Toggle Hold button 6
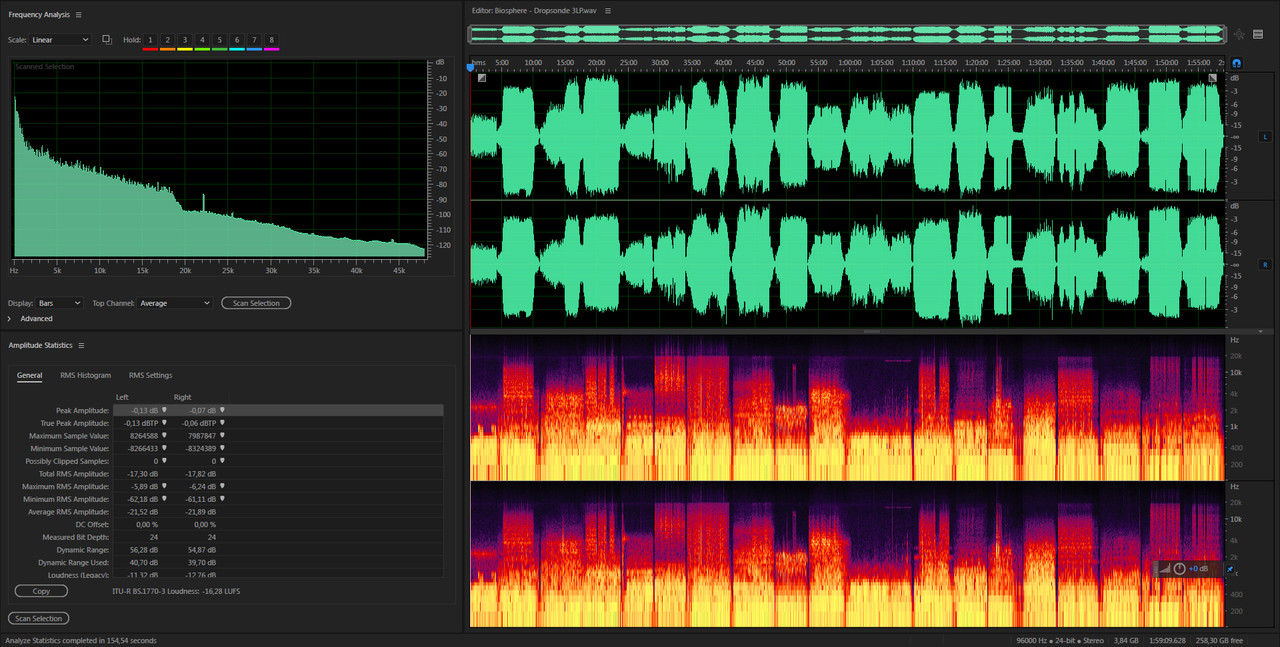Screen dimensions: 1280x647 237,40
